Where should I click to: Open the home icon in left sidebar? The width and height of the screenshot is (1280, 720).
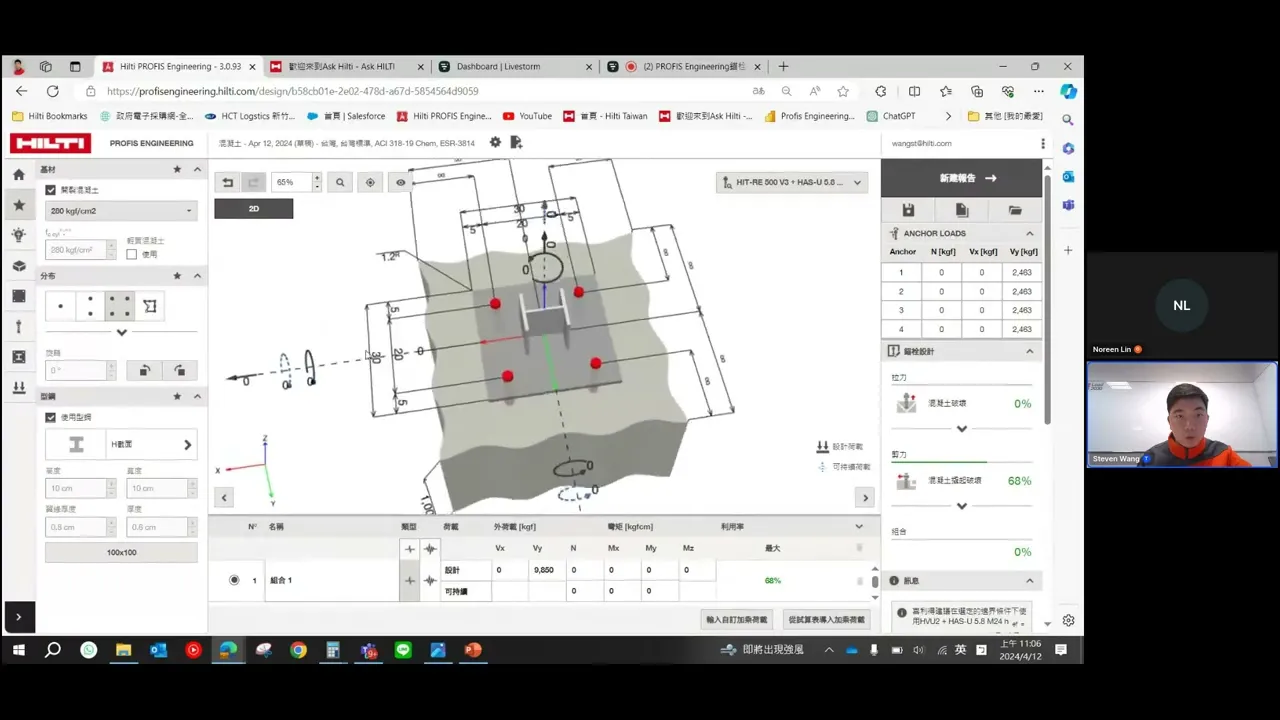pos(18,175)
